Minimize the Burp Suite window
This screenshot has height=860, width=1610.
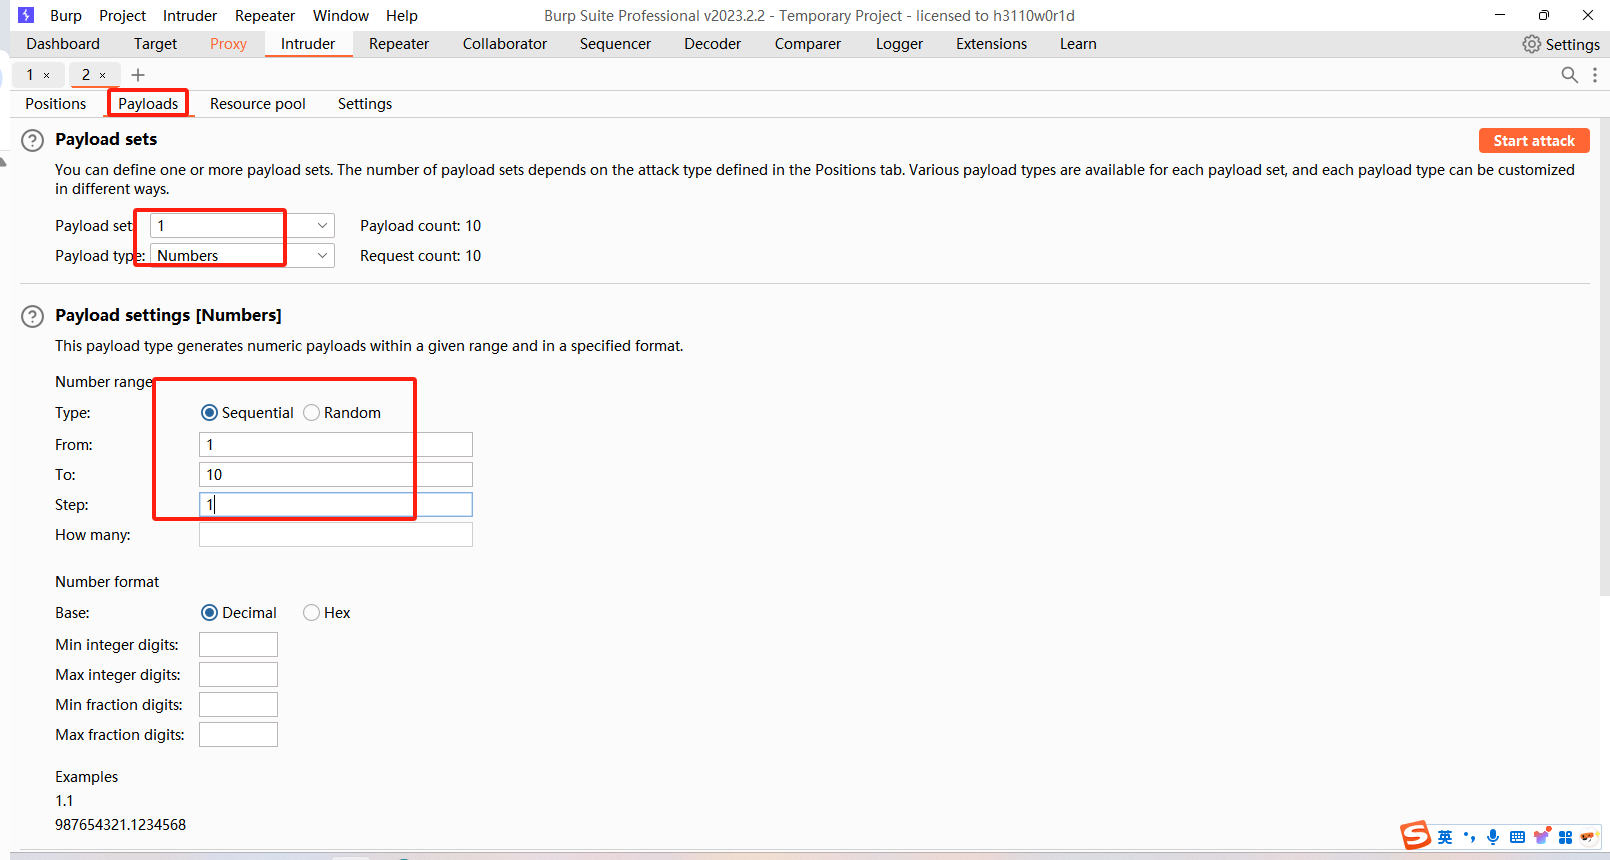(x=1500, y=15)
